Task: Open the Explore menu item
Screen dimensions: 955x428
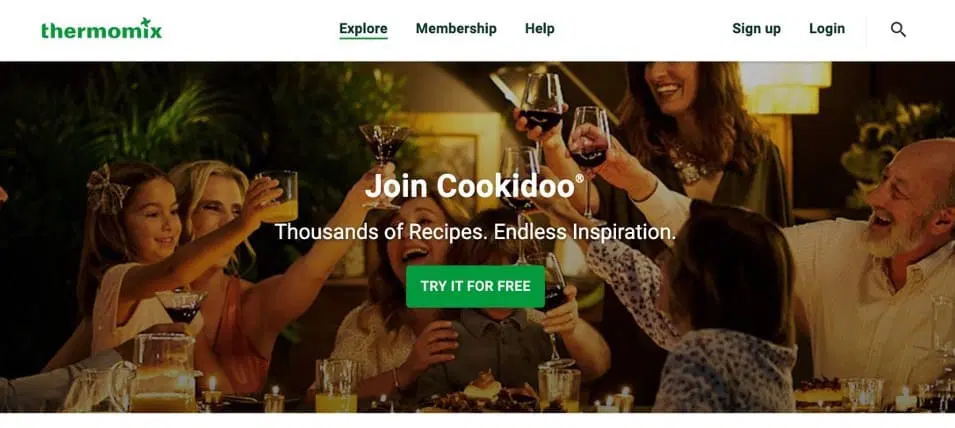Action: [x=363, y=29]
